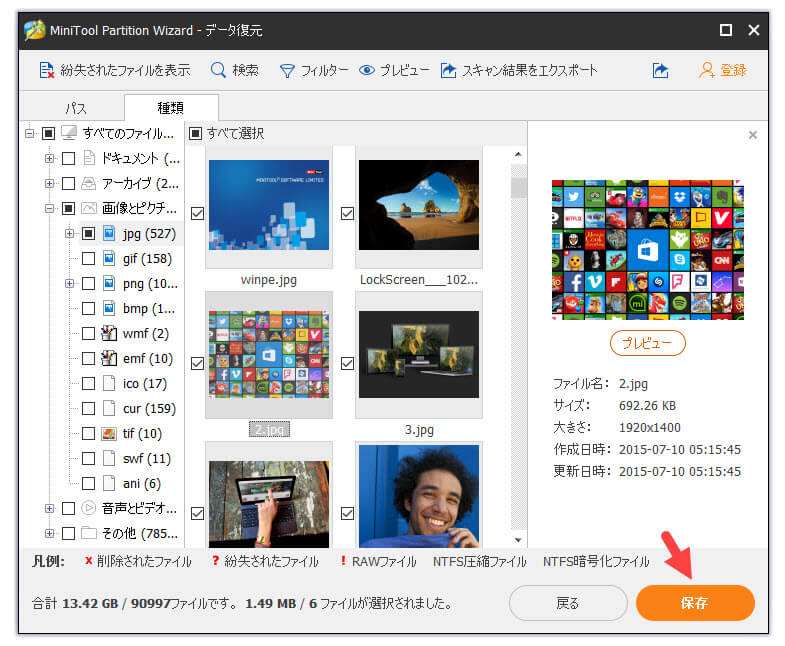This screenshot has width=785, height=646.
Task: Expand the jpg (527) node
Action: click(69, 233)
